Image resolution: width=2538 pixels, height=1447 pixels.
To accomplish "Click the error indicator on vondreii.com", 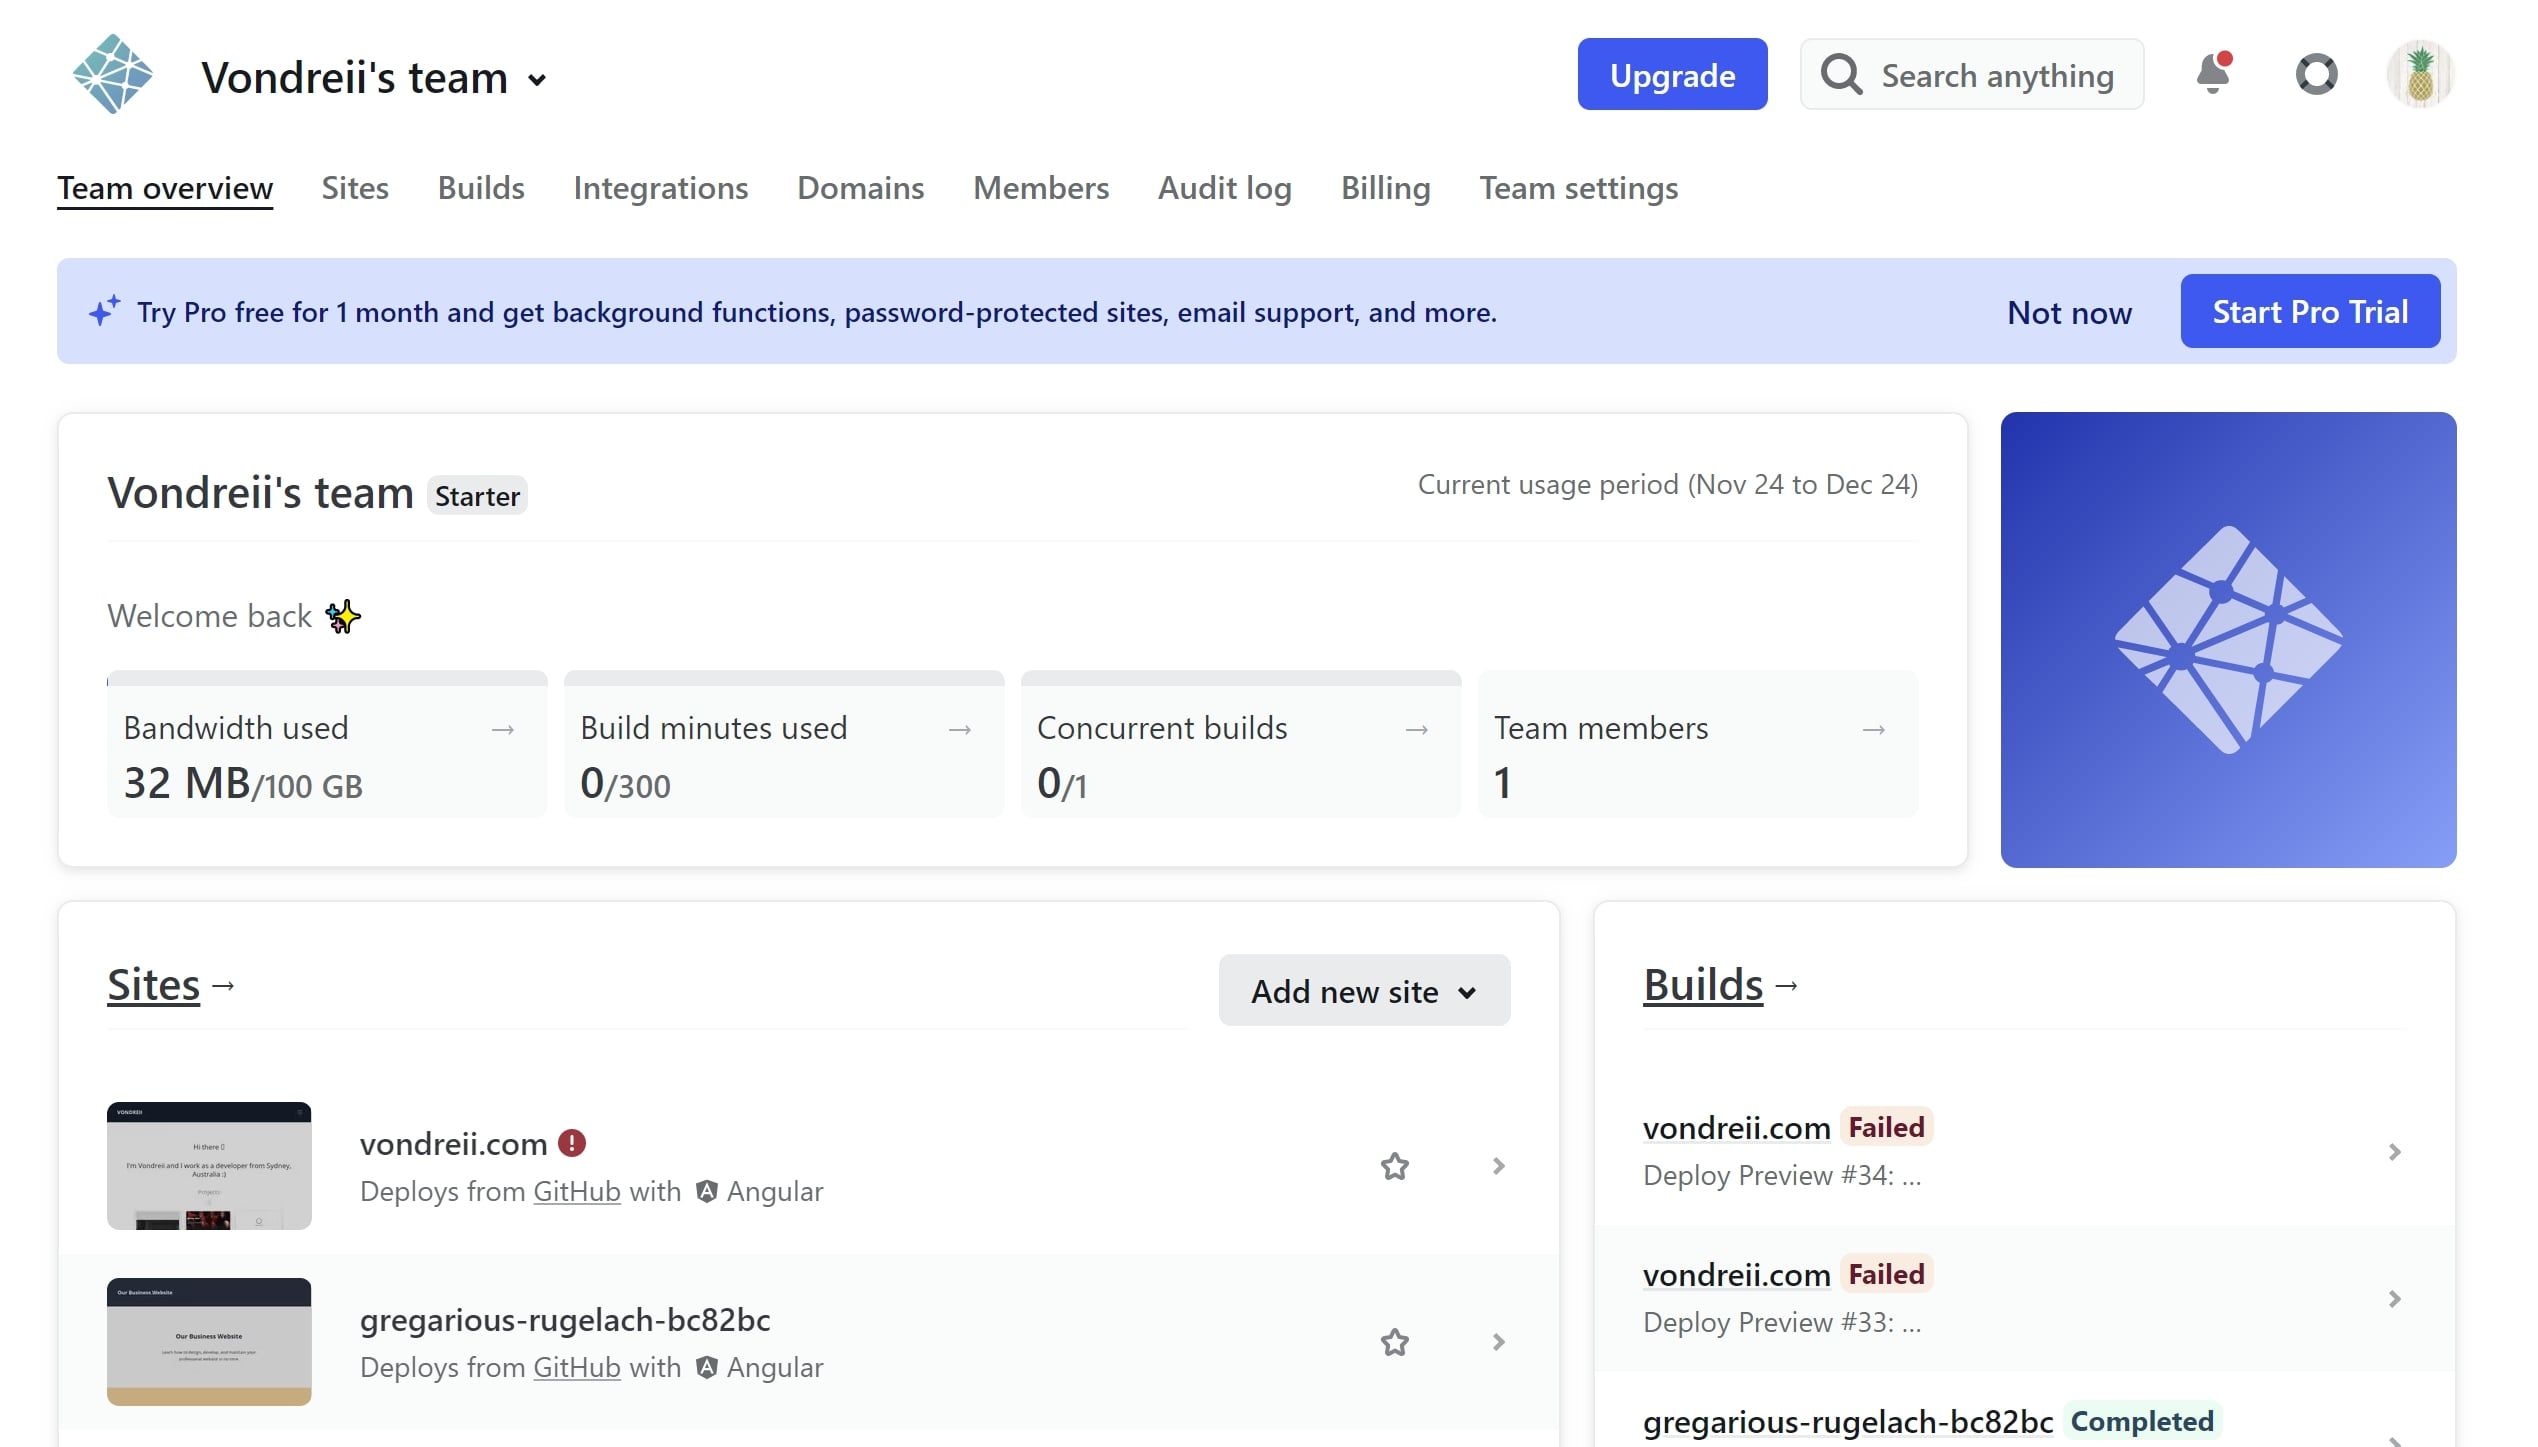I will (x=570, y=1142).
